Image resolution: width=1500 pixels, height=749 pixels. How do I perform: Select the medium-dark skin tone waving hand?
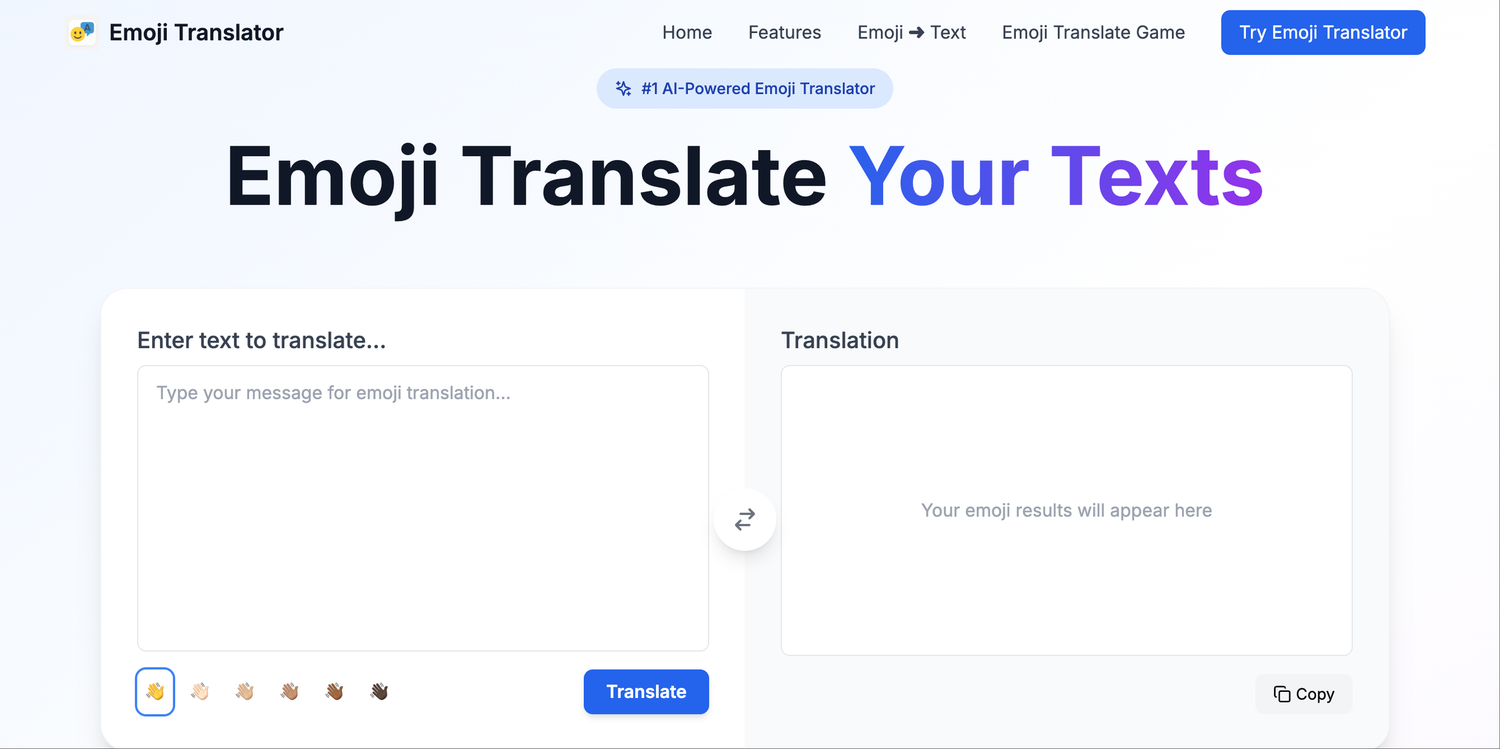pos(334,691)
